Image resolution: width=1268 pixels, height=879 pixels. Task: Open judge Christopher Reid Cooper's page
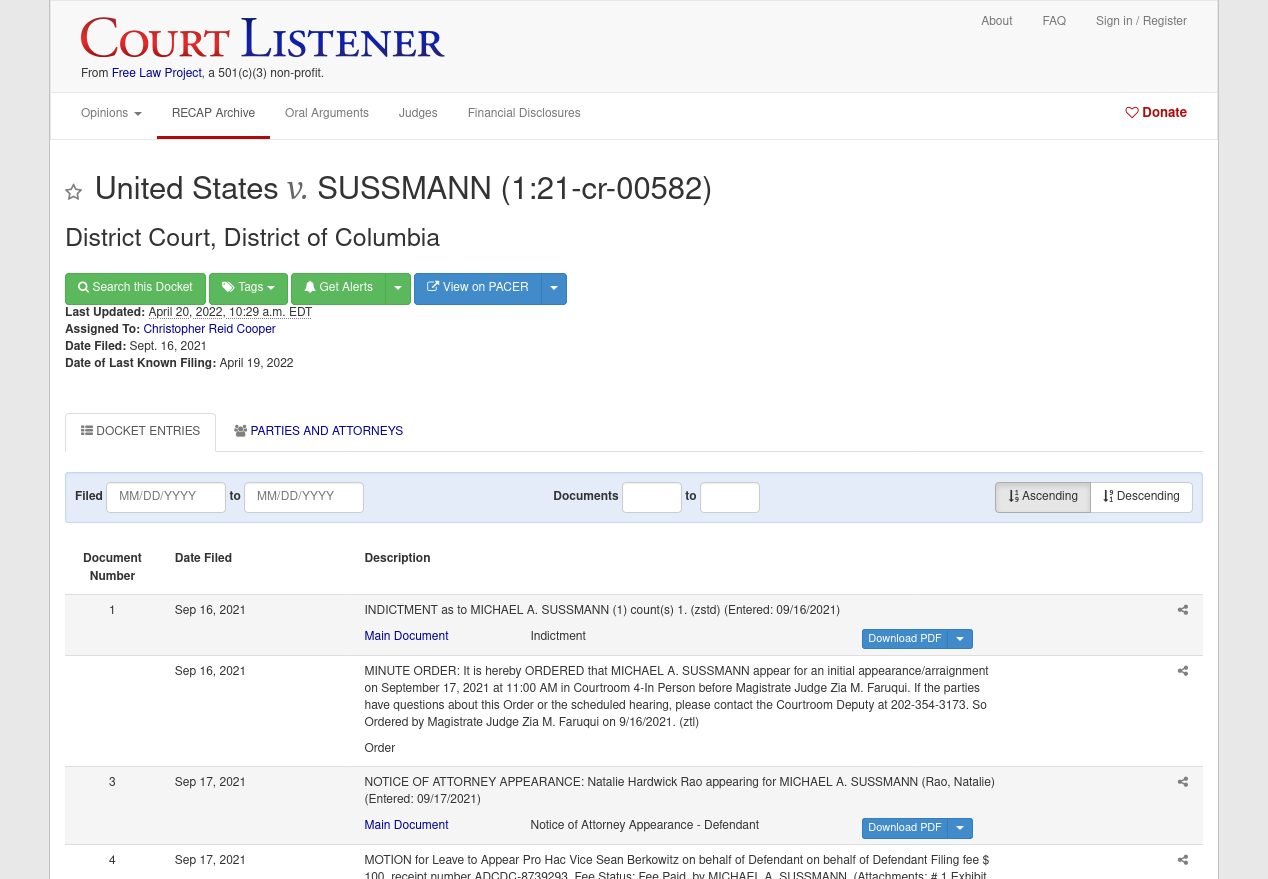209,329
